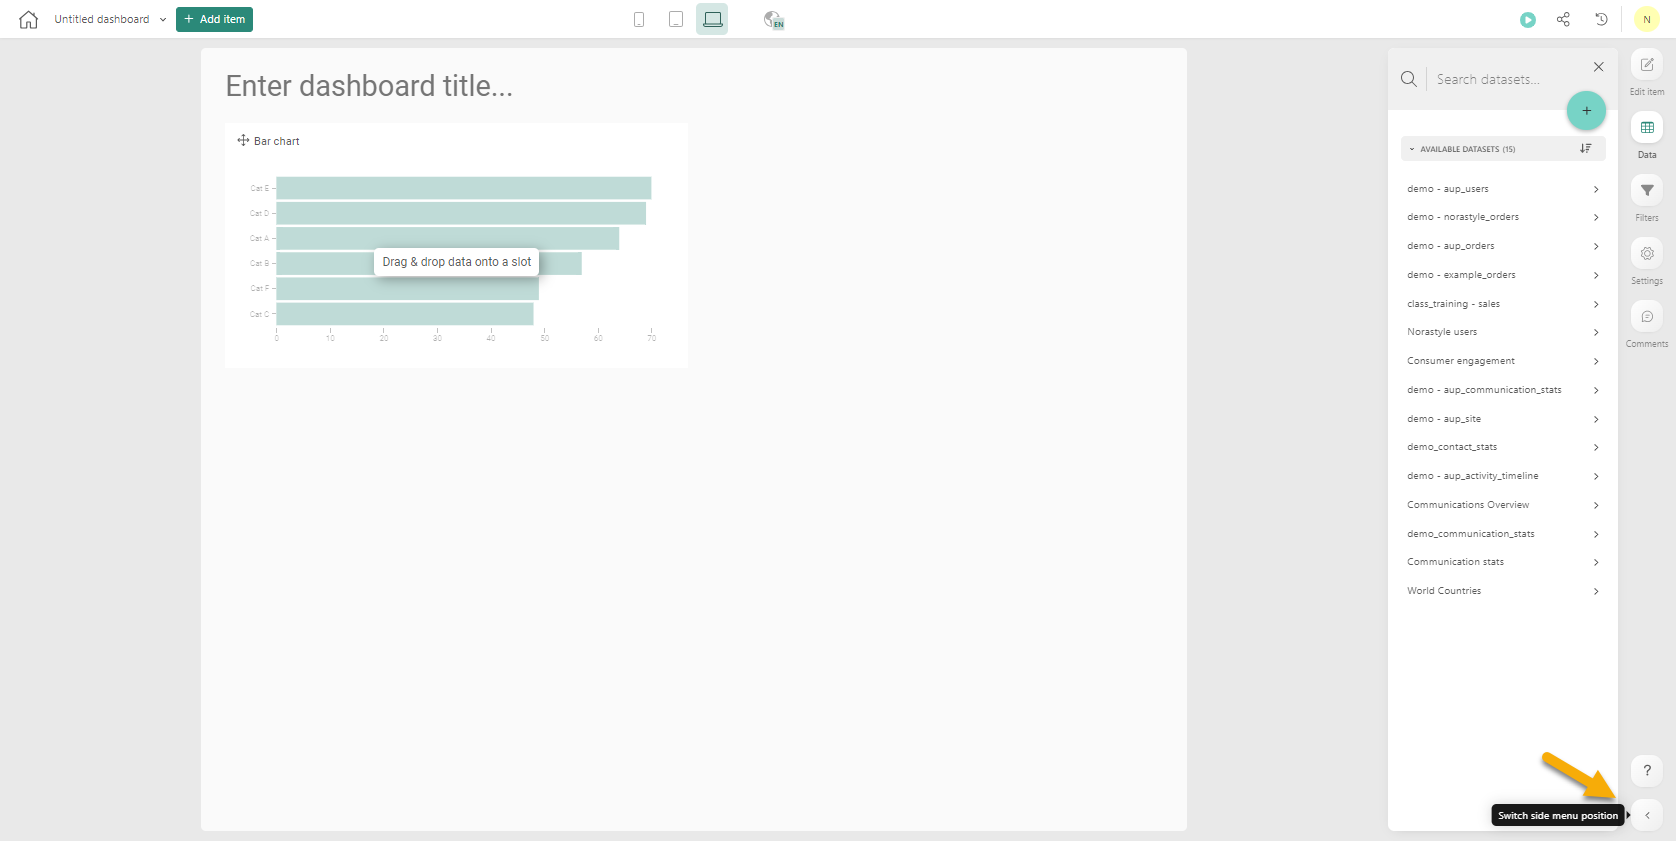Collapse the Available Datasets section
Viewport: 1676px width, 841px height.
point(1412,149)
